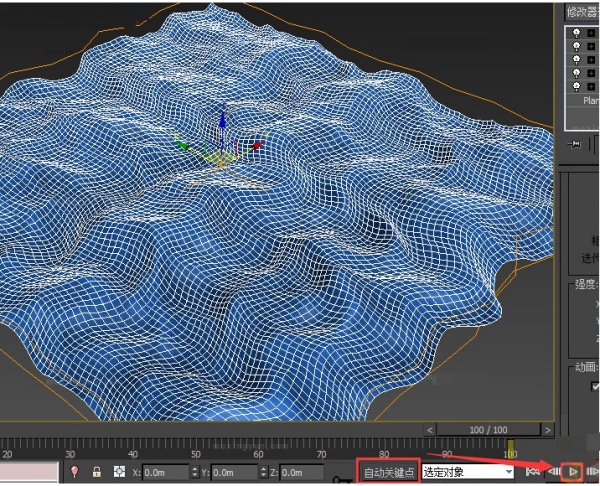Open the 选定对象 key filter dropdown
The width and height of the screenshot is (600, 486).
point(468,471)
